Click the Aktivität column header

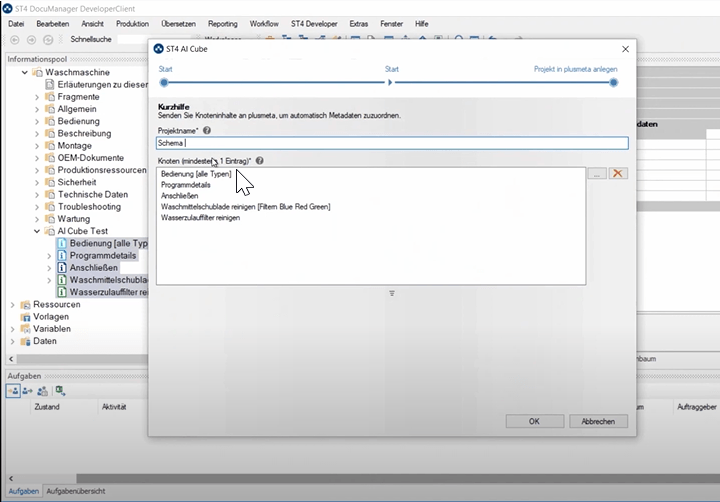[x=114, y=407]
